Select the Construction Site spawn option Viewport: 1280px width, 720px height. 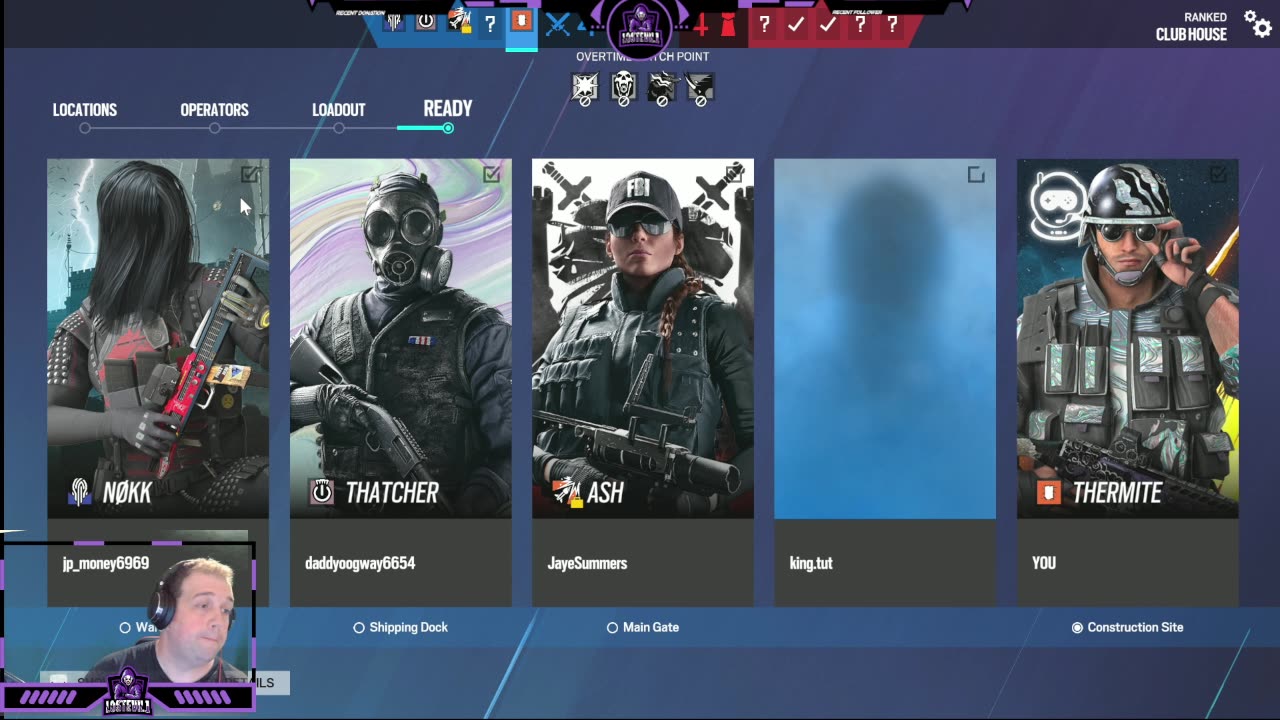pyautogui.click(x=1127, y=627)
